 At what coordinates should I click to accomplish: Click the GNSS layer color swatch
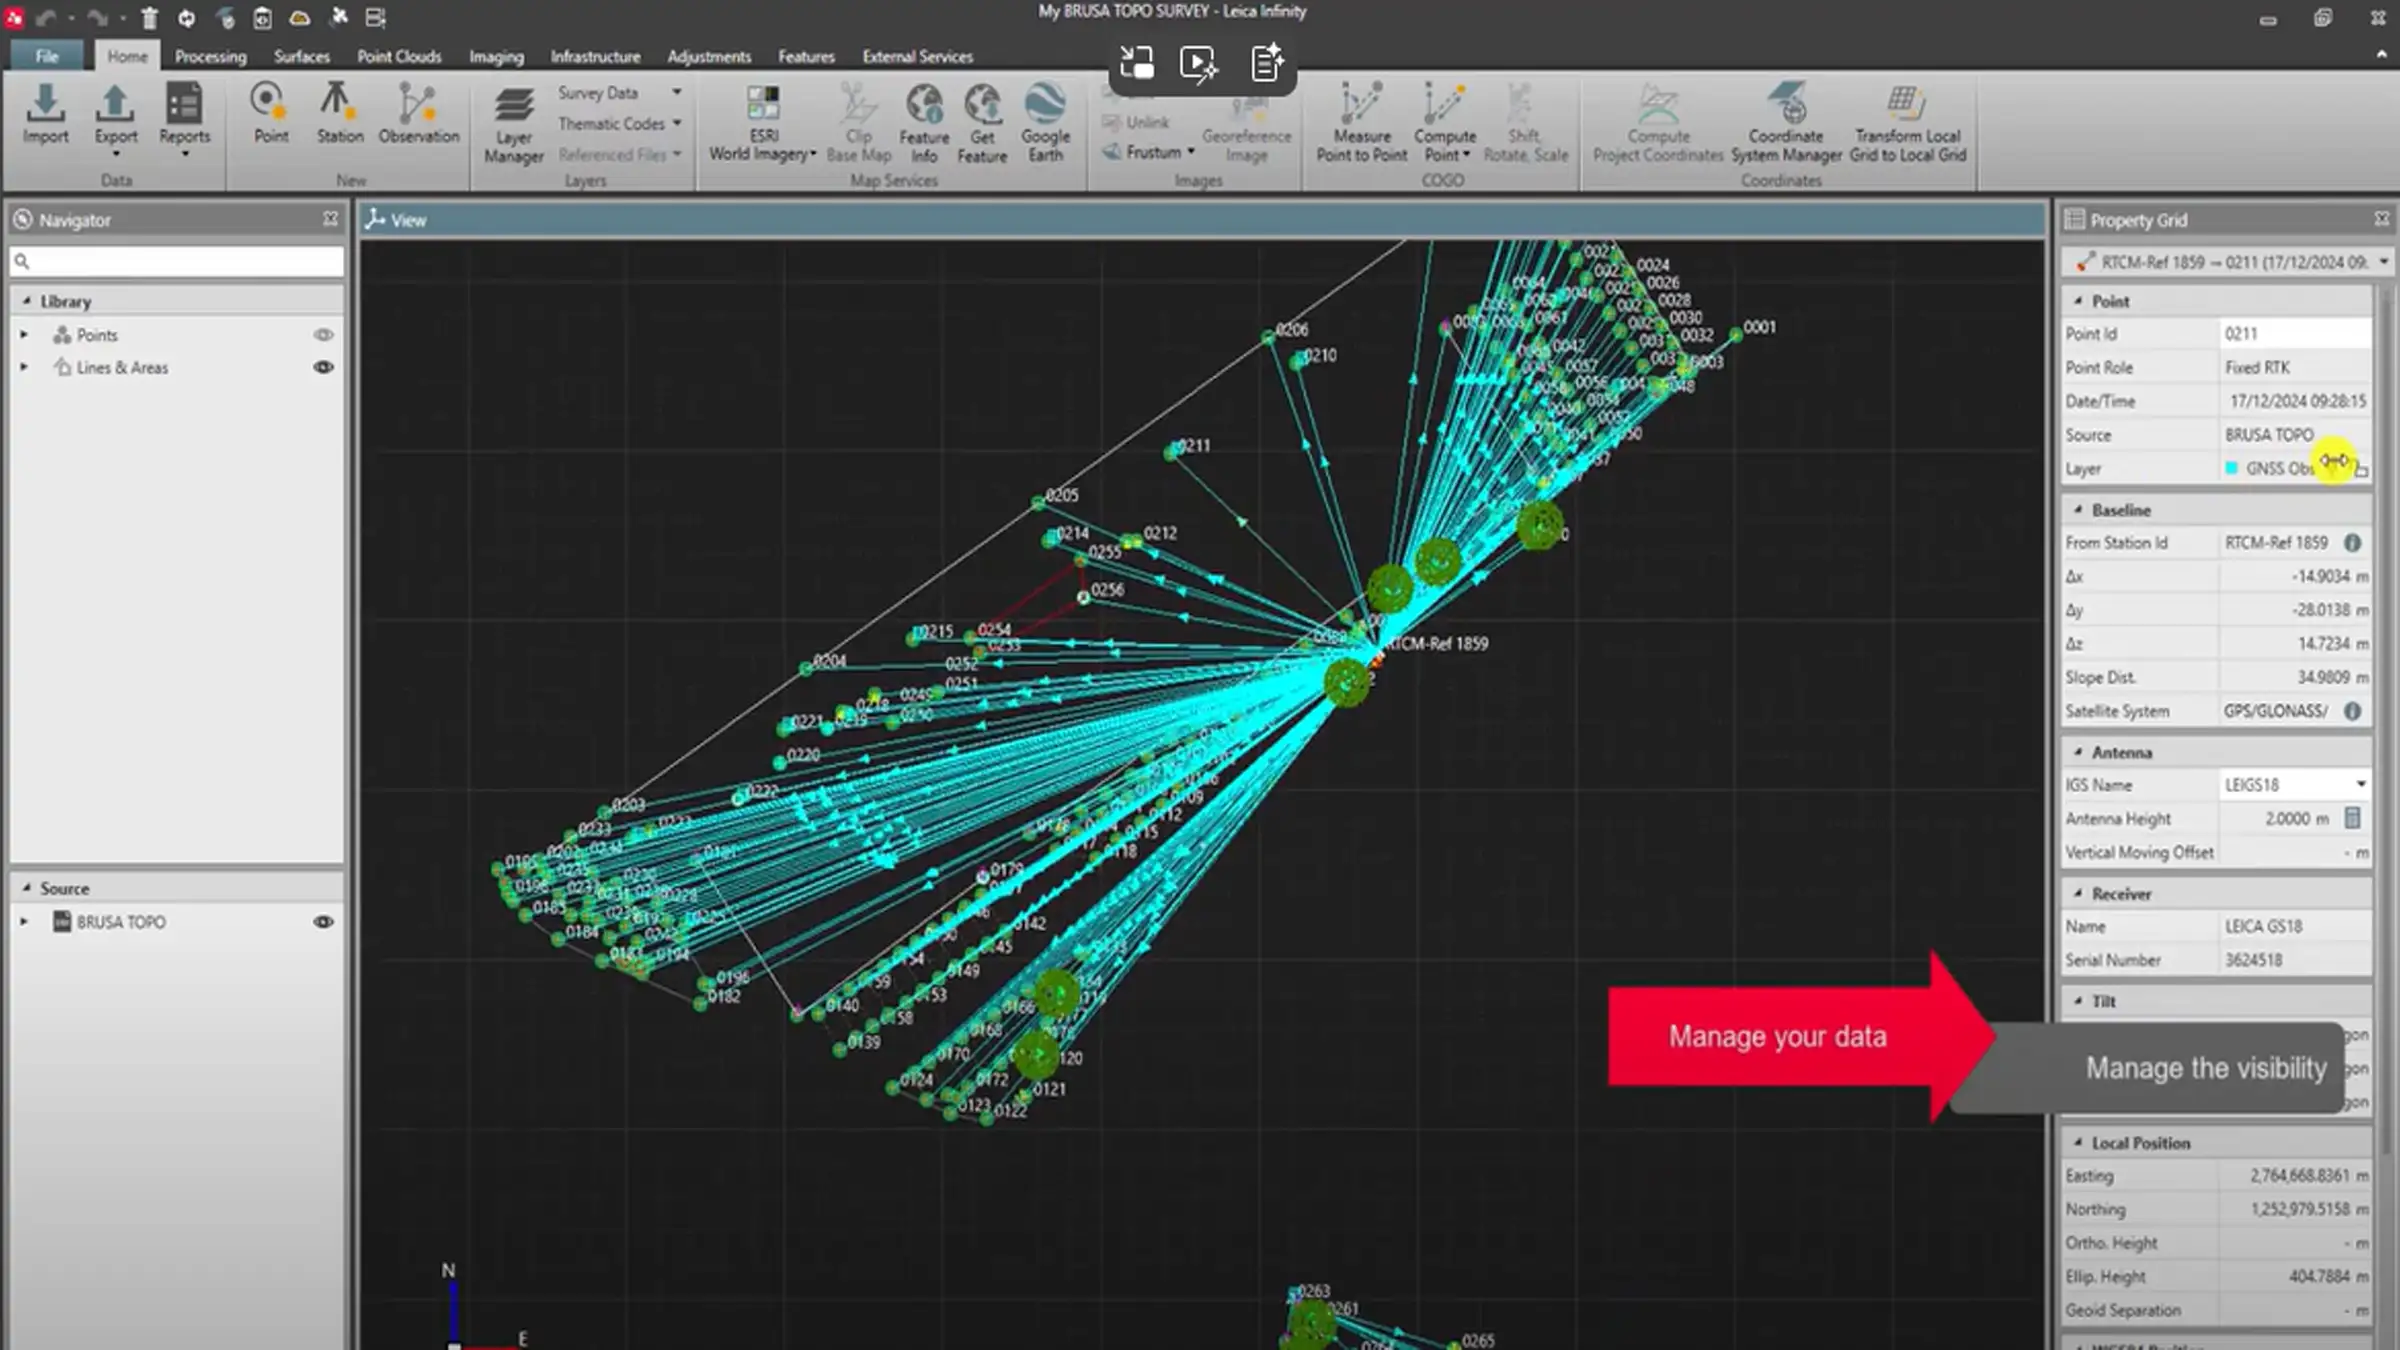coord(2232,469)
